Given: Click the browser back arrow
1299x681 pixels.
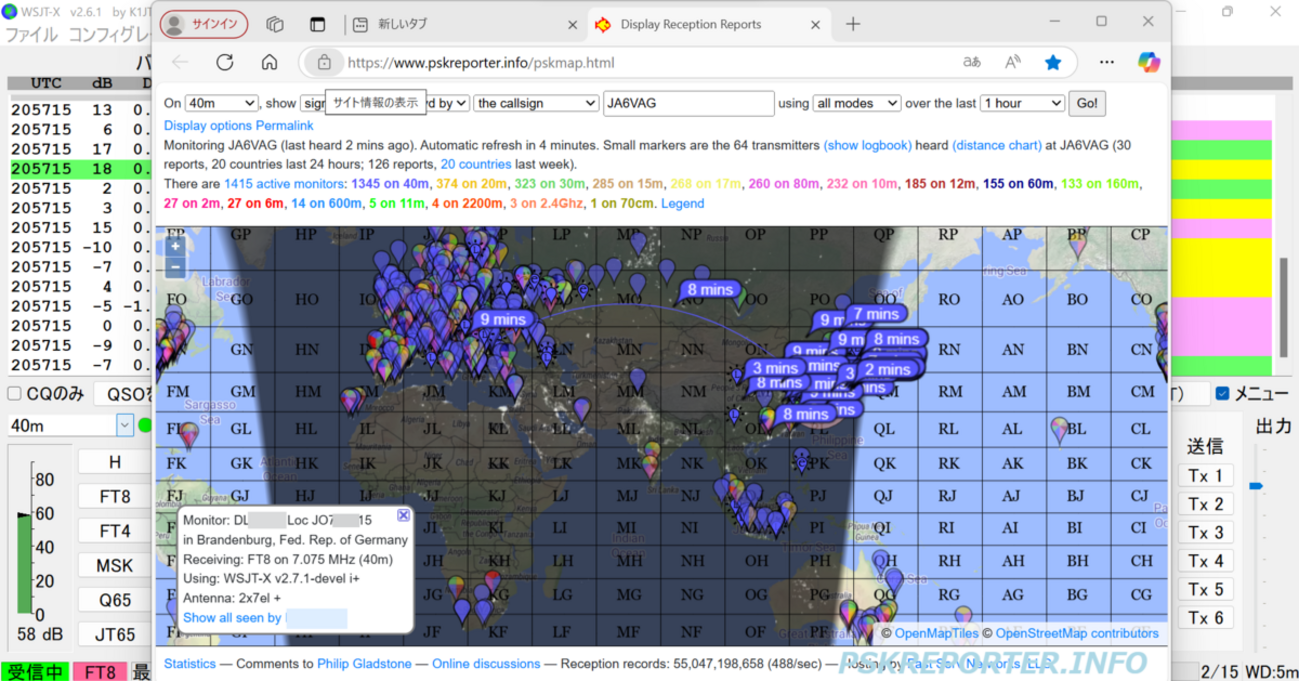Looking at the screenshot, I should click(x=180, y=62).
